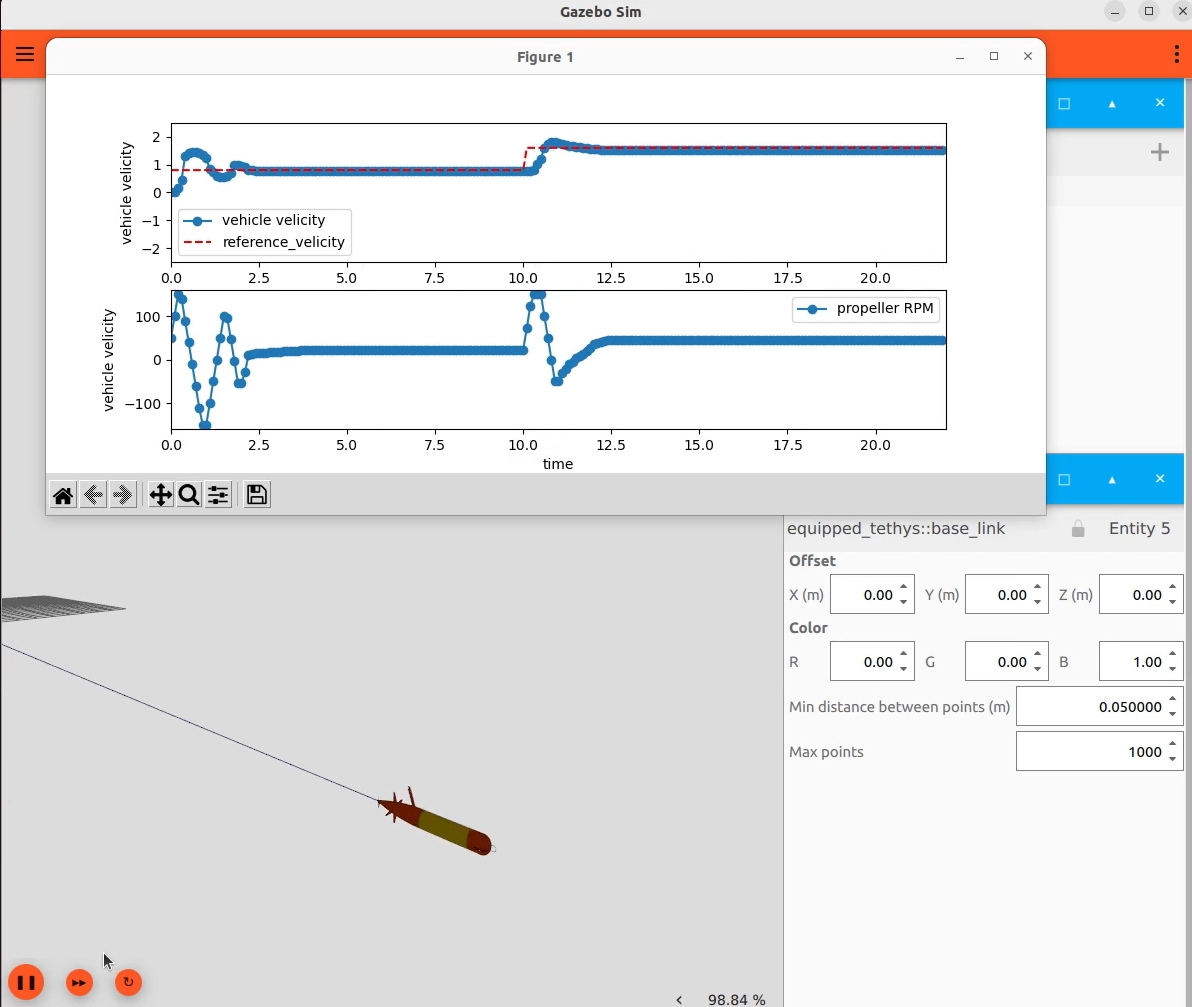Click the plus icon in the right panel

point(1159,152)
